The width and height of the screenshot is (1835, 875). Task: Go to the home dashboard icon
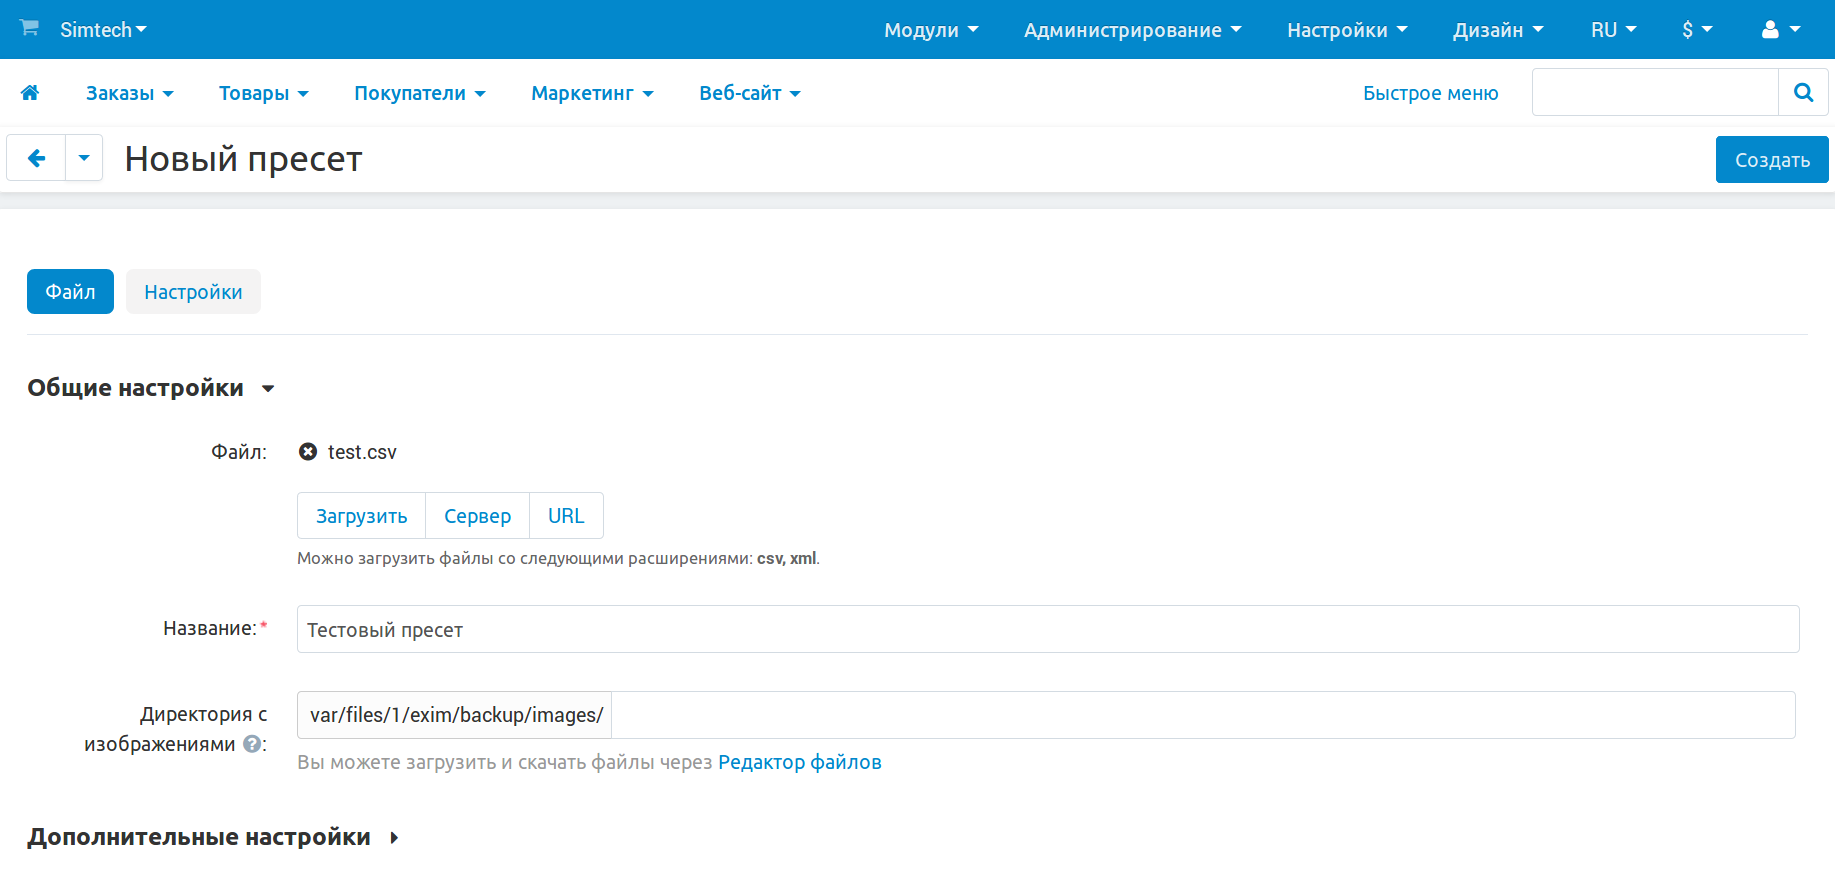point(30,93)
